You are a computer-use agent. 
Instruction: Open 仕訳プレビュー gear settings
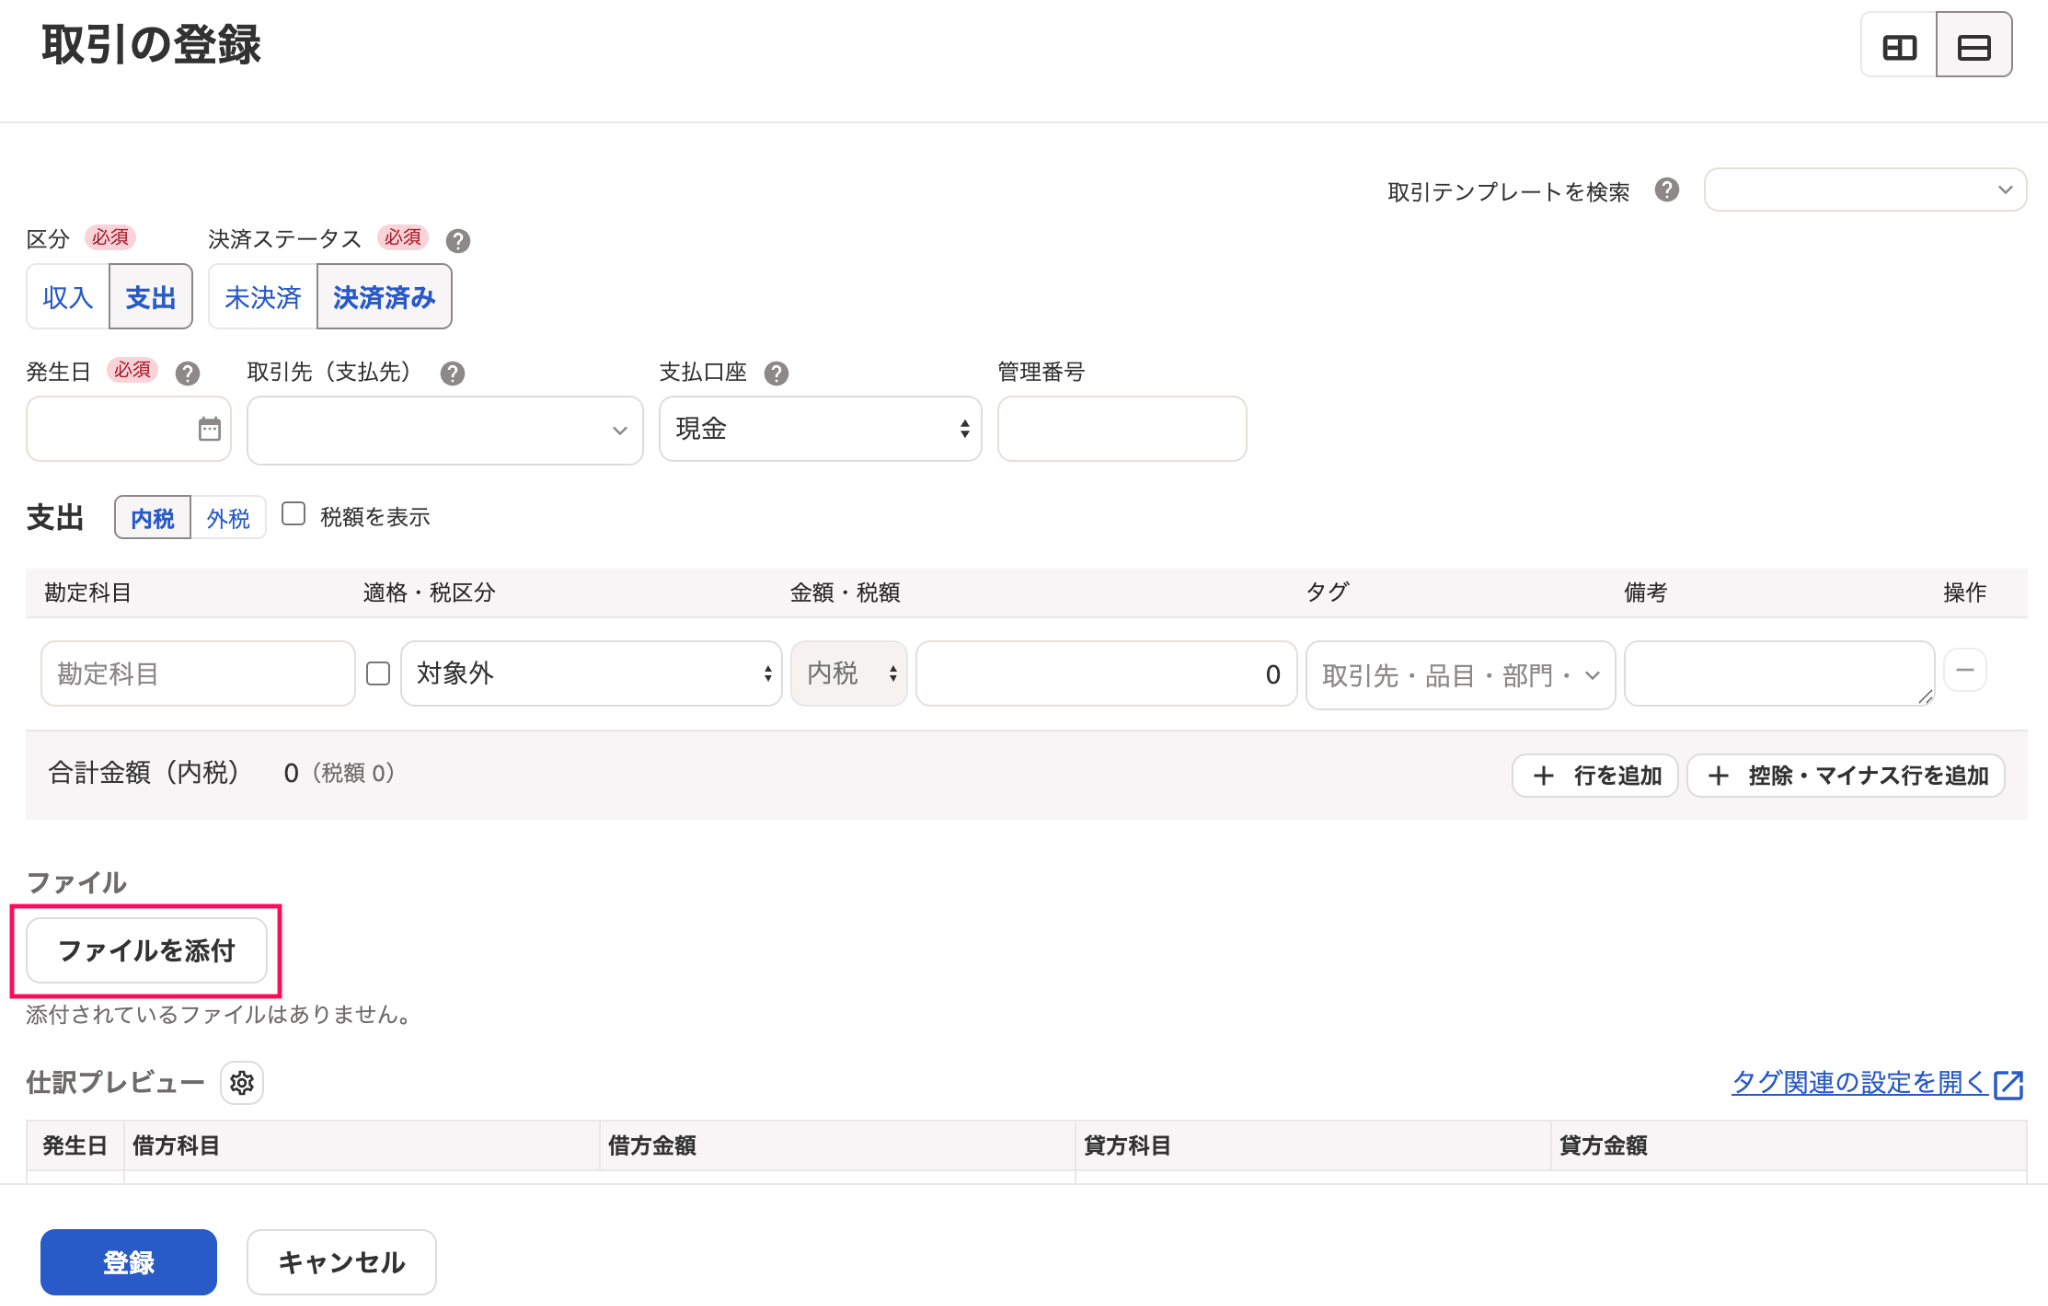(242, 1083)
